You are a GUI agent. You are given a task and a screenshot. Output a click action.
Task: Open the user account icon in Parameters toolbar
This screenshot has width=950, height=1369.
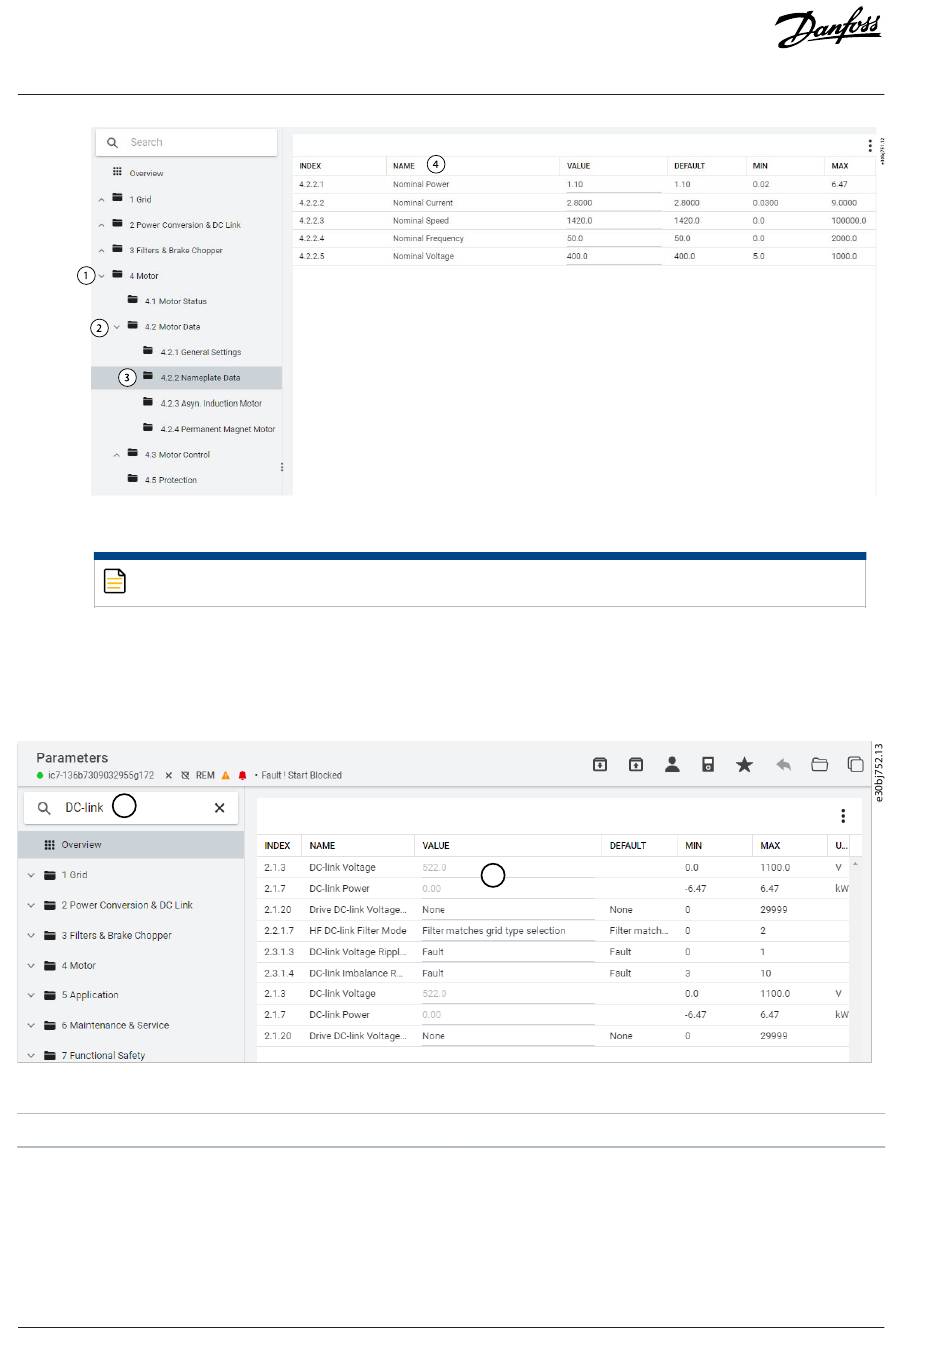tap(672, 765)
